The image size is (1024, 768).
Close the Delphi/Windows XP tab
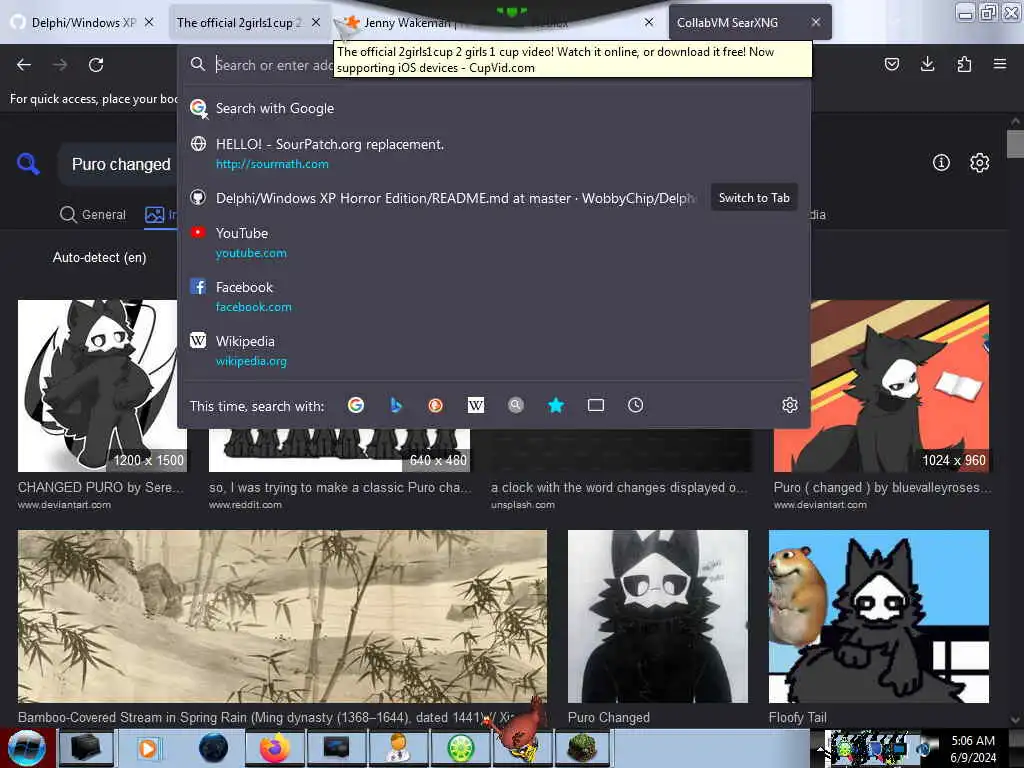coord(149,22)
